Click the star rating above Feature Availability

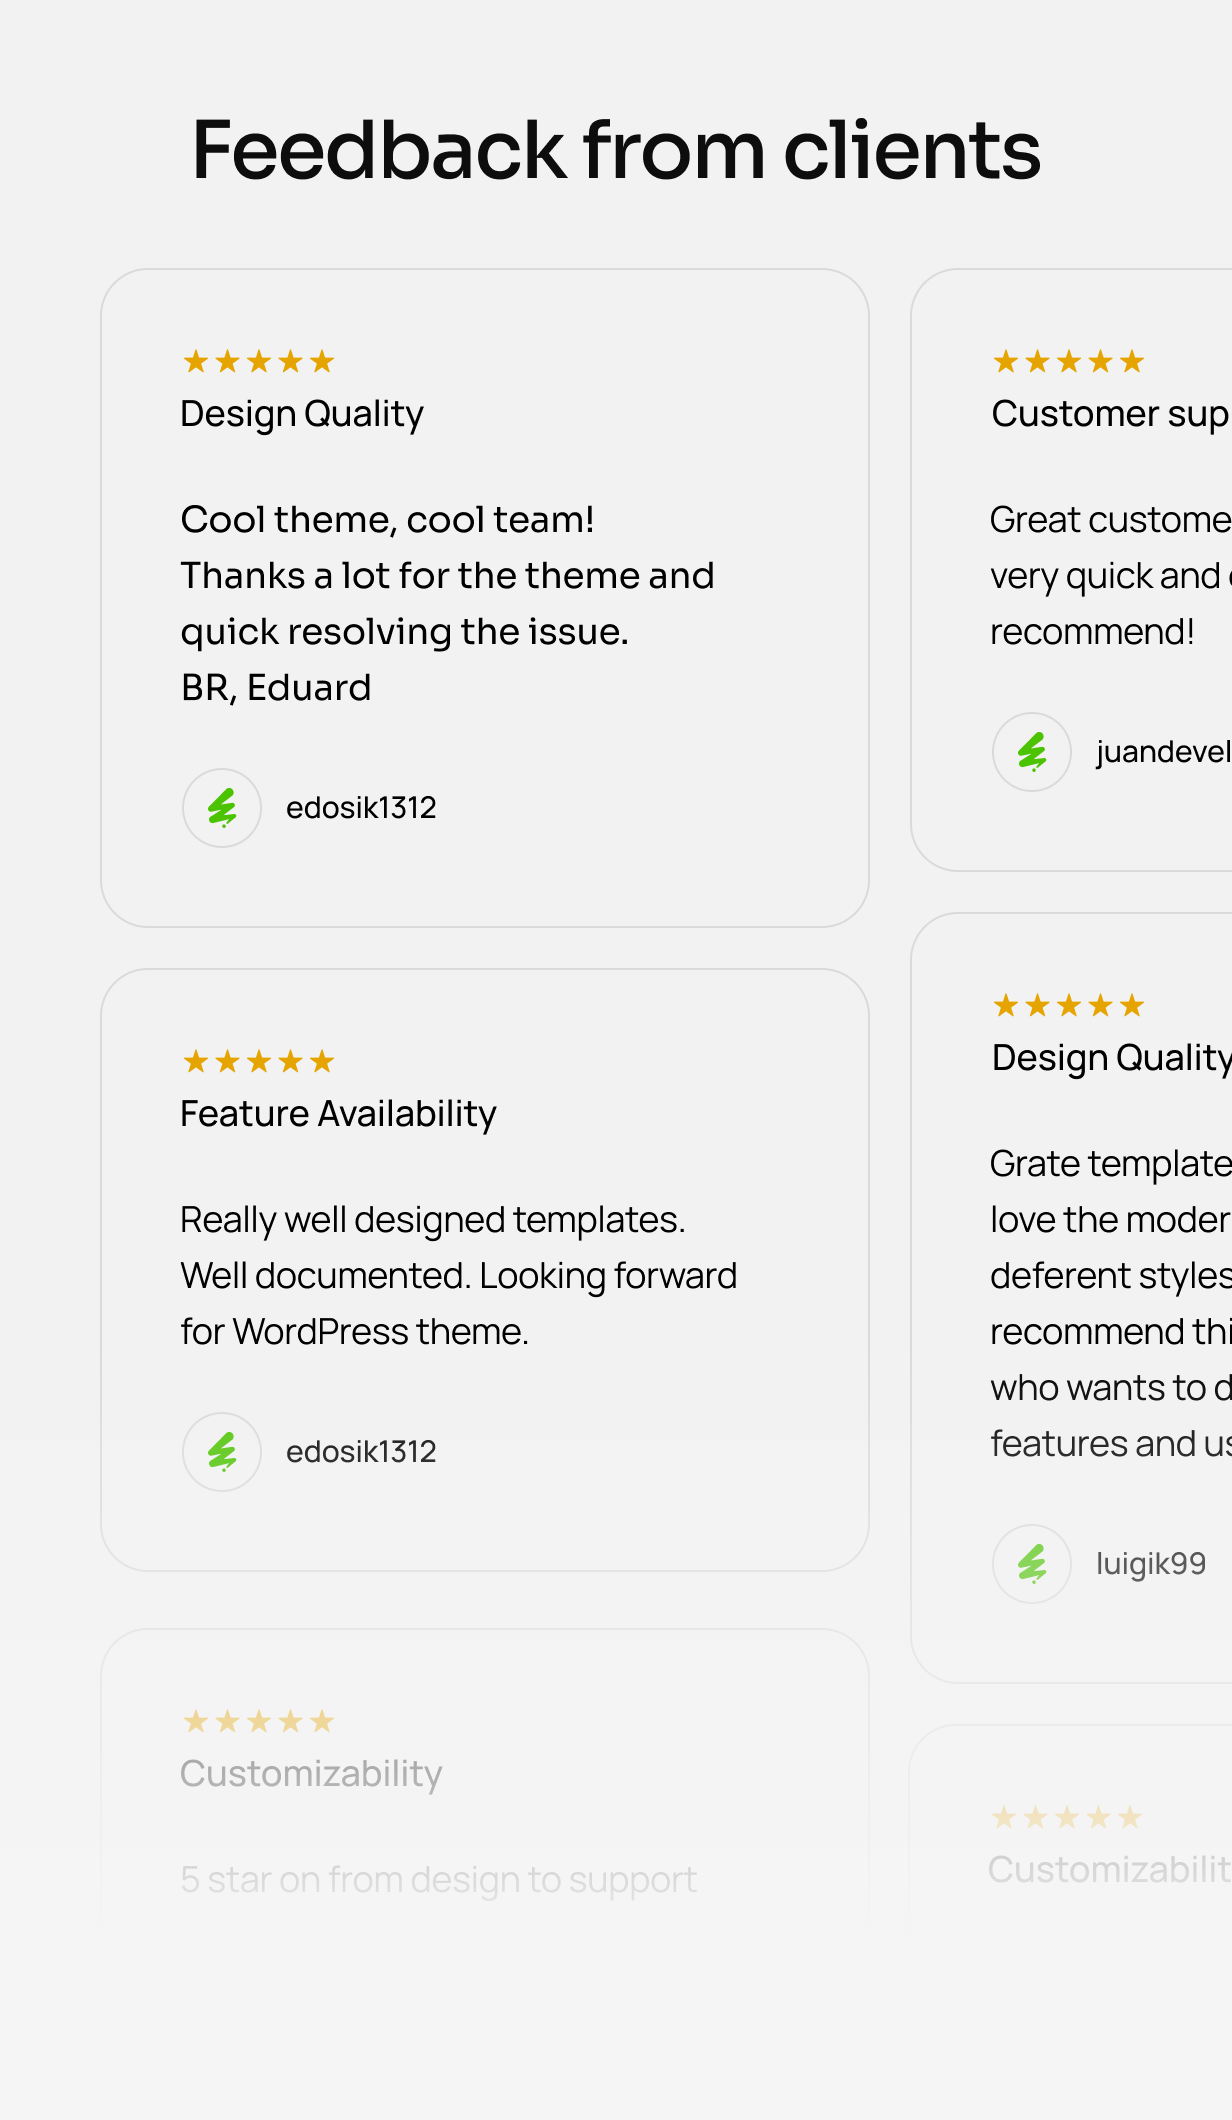click(x=259, y=1061)
